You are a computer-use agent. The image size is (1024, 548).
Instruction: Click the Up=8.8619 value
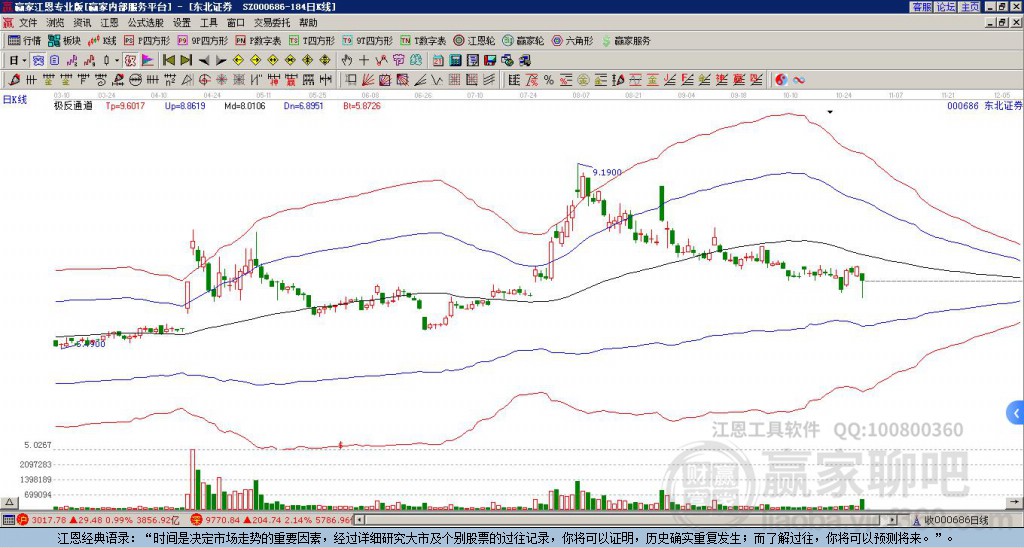pos(185,106)
